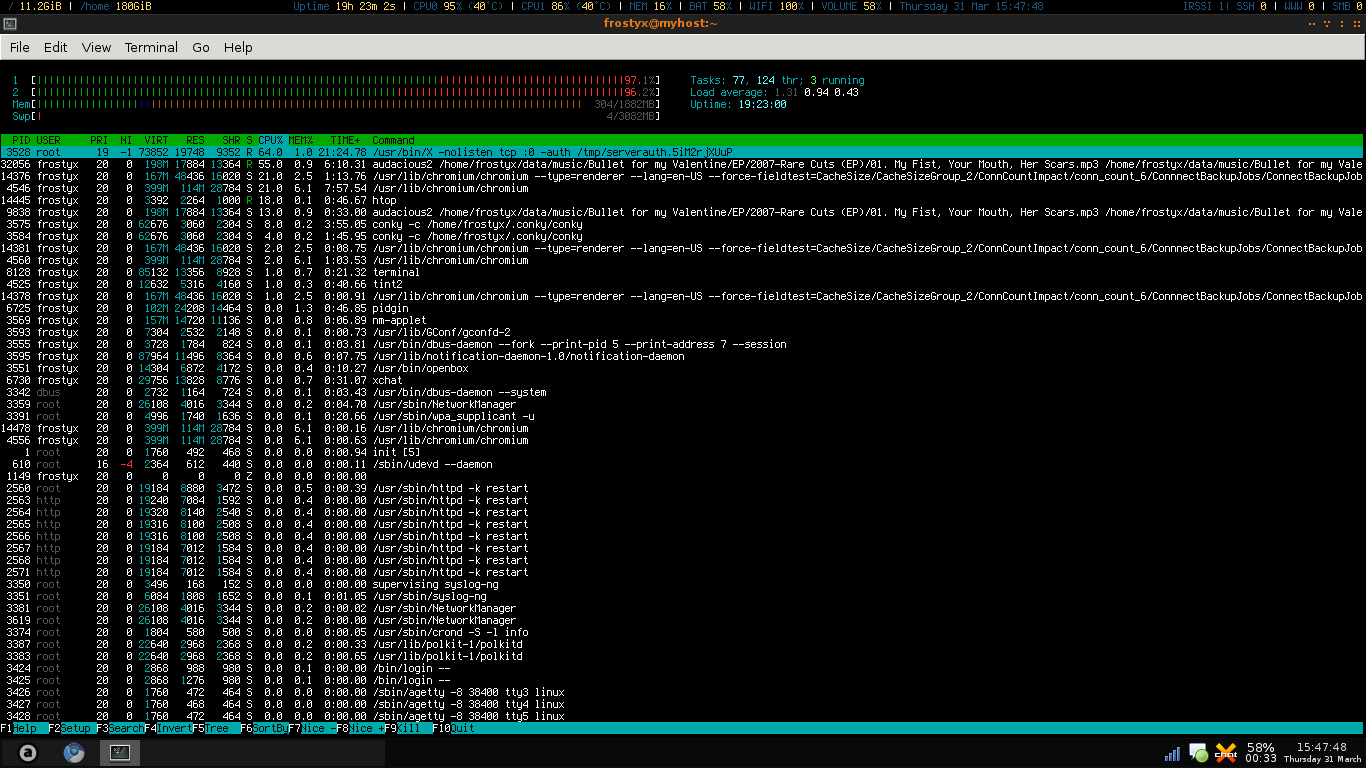
Task: Click F9 Kill in htop footer
Action: 408,728
